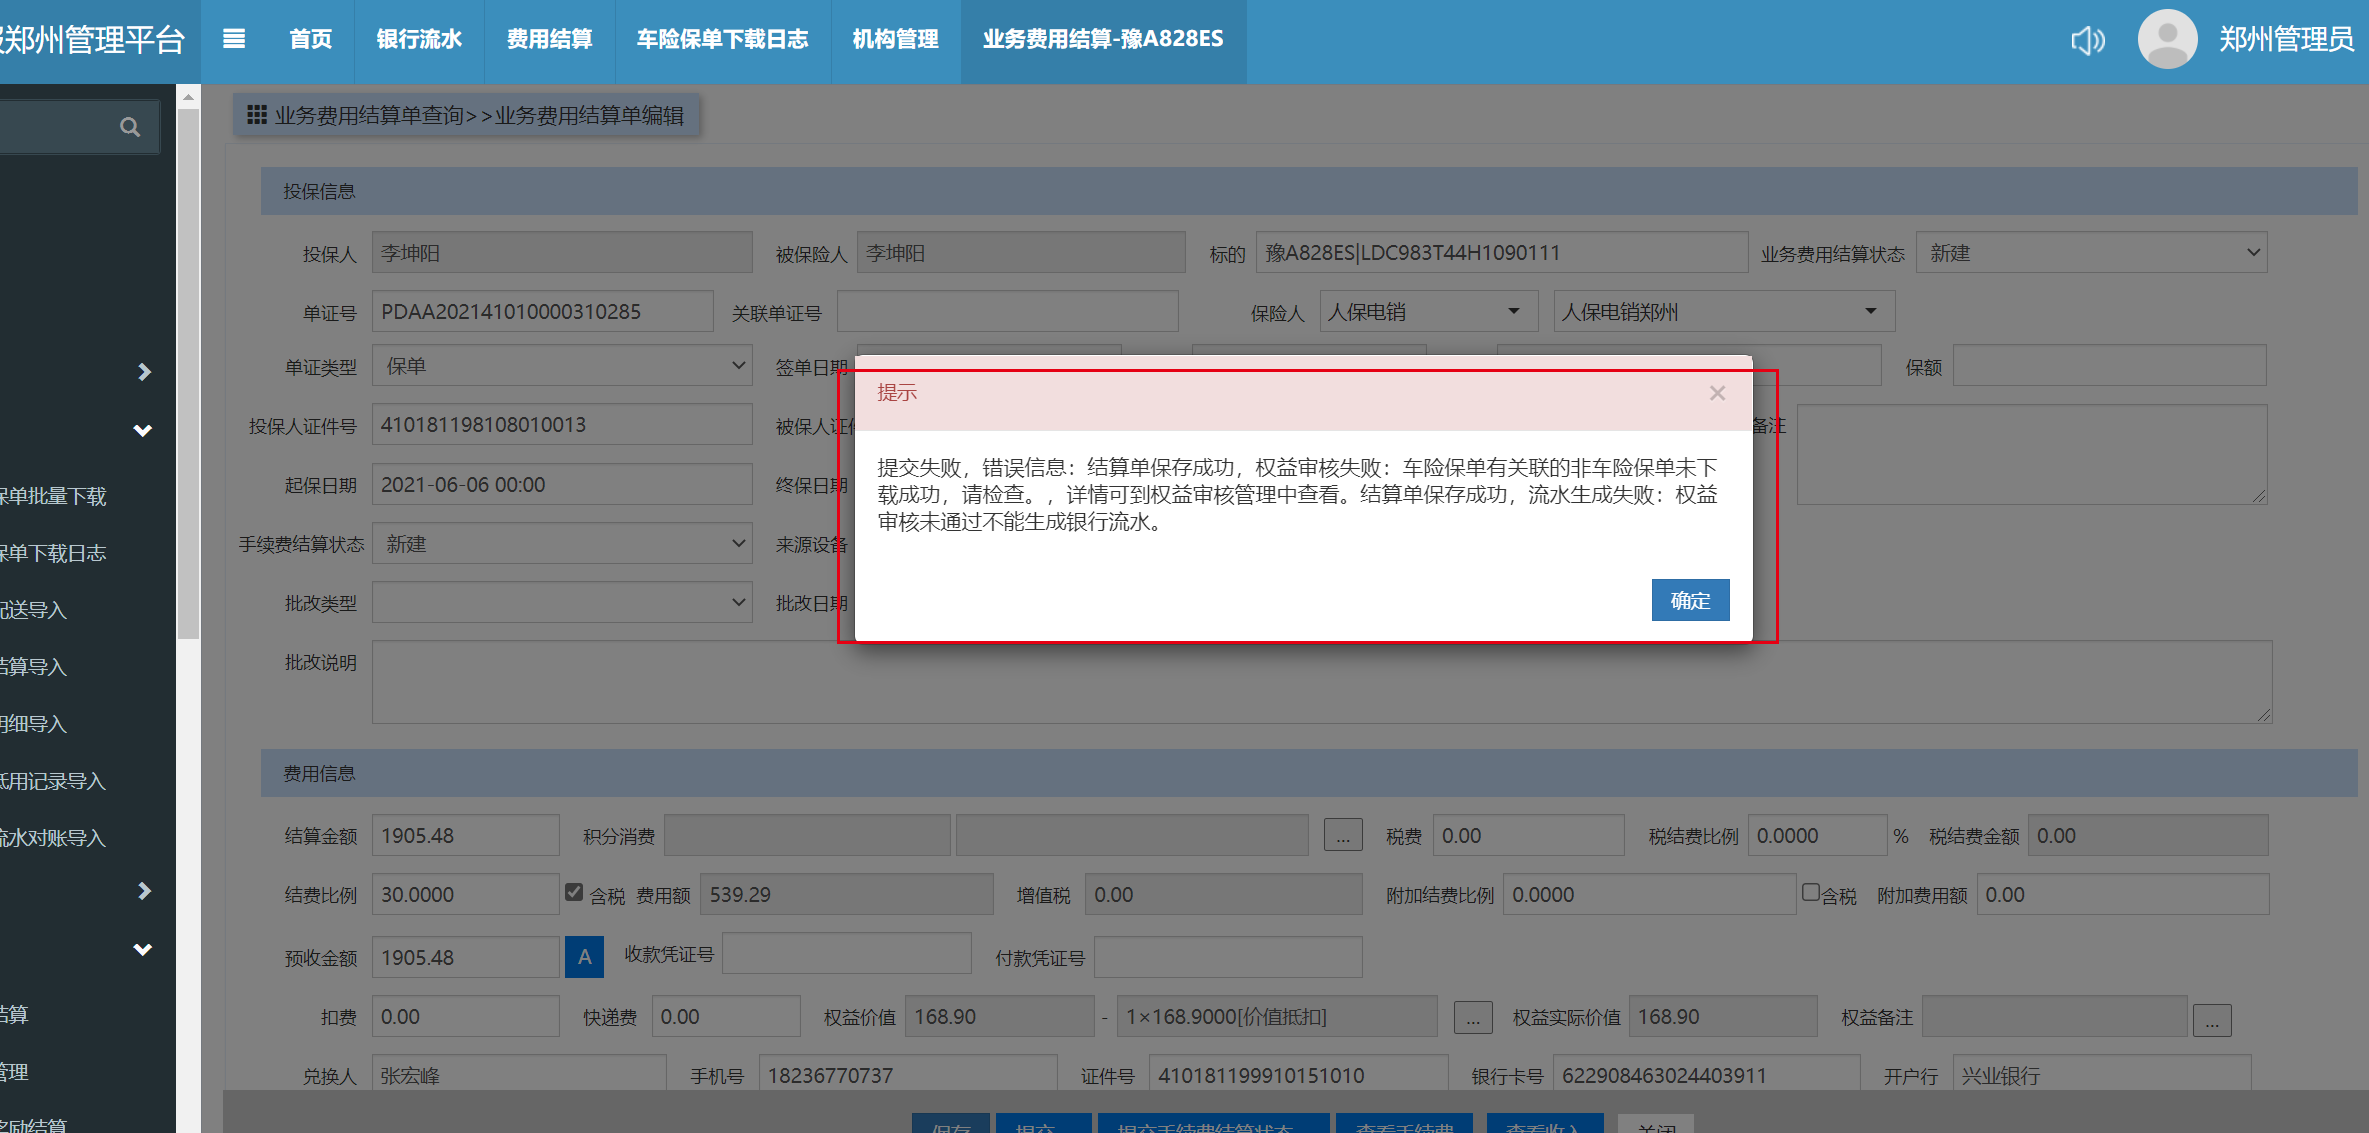The image size is (2369, 1133).
Task: Toggle the 含税 checkbox after 结费比例
Action: 574,892
